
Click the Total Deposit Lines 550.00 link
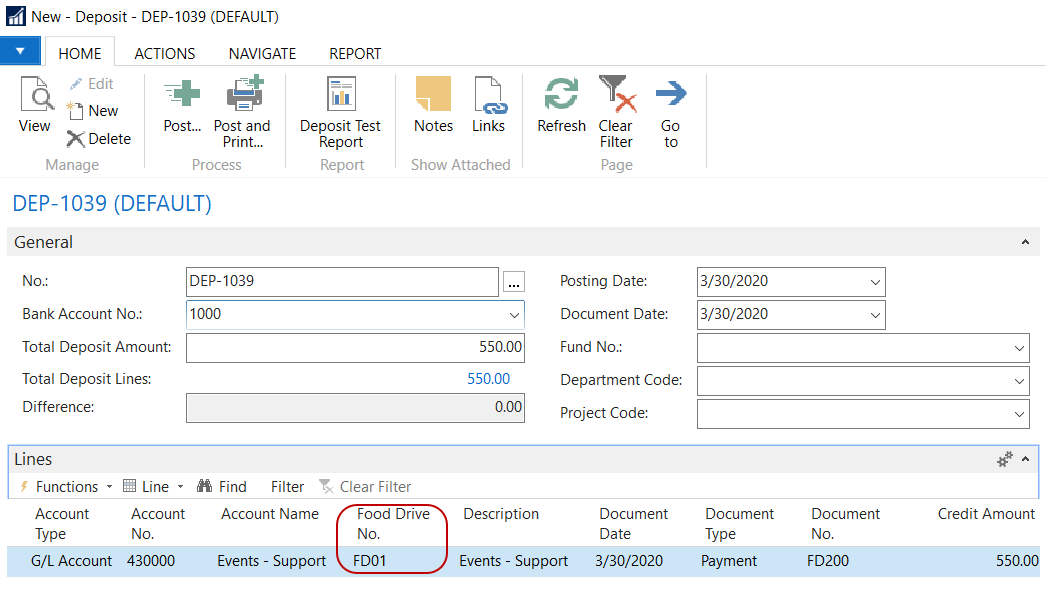488,379
